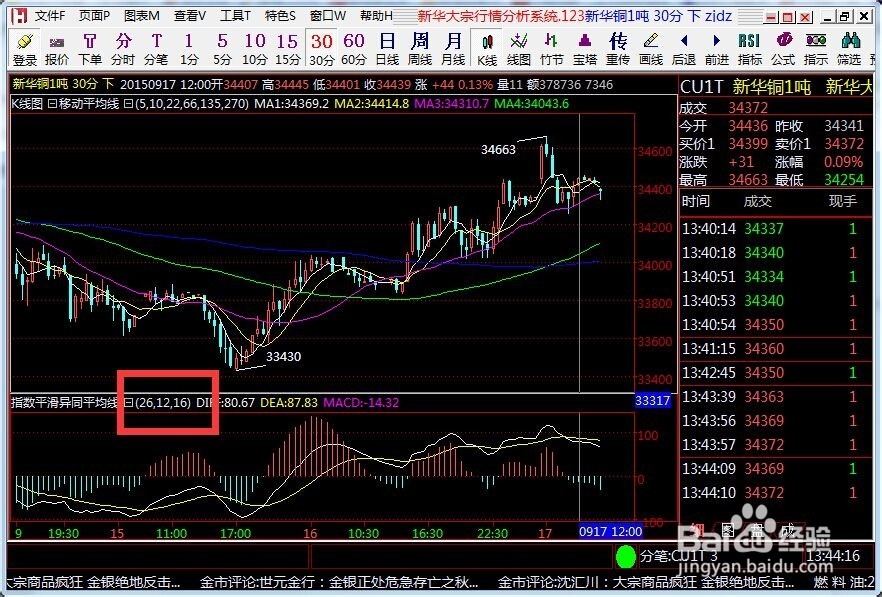Select the 10分 ten-minute period
The height and width of the screenshot is (597, 882).
(255, 49)
